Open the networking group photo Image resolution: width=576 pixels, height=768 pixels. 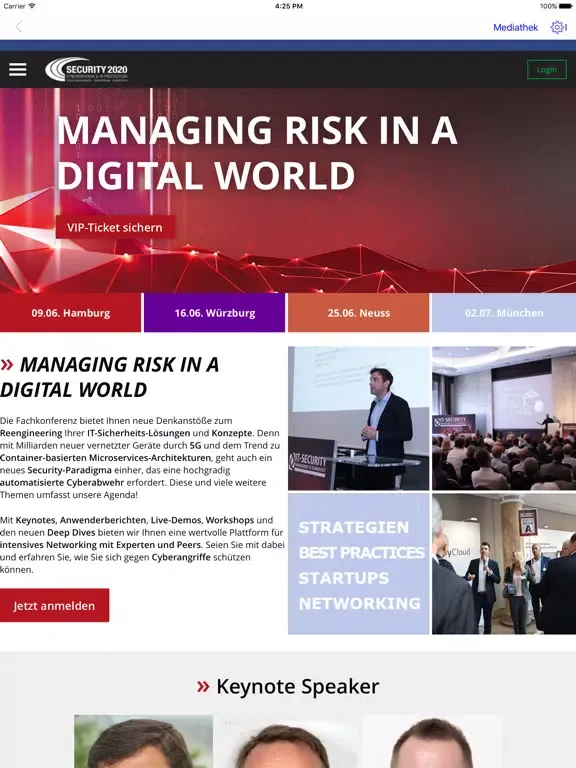[x=504, y=564]
